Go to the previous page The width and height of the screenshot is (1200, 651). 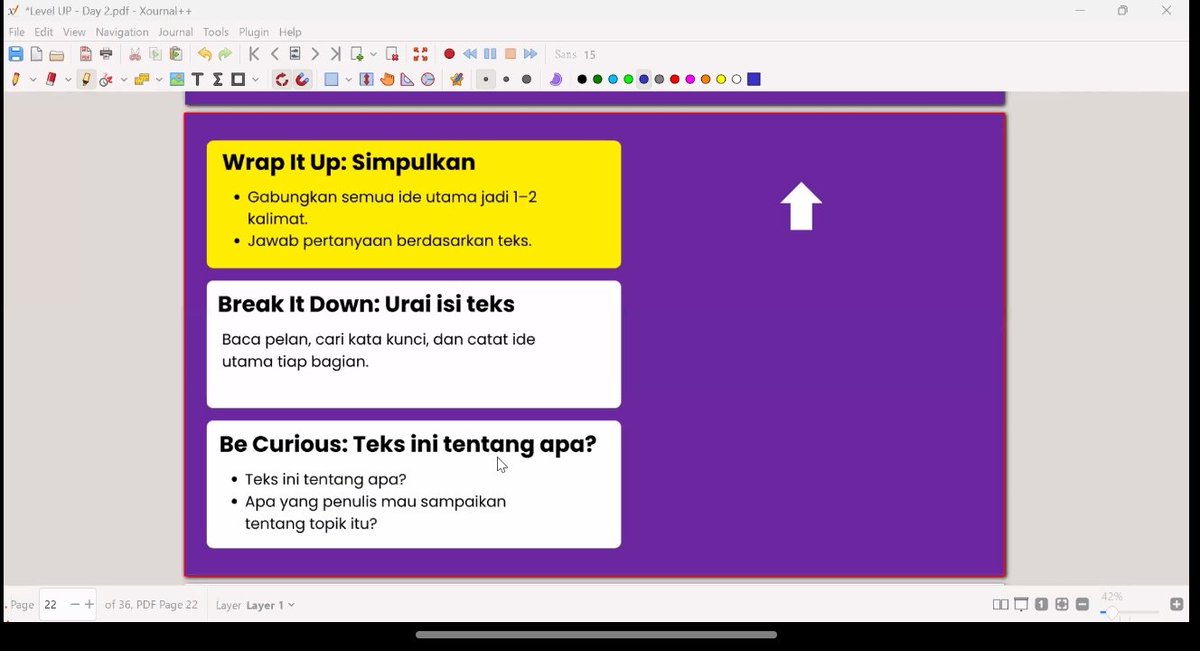coord(274,54)
